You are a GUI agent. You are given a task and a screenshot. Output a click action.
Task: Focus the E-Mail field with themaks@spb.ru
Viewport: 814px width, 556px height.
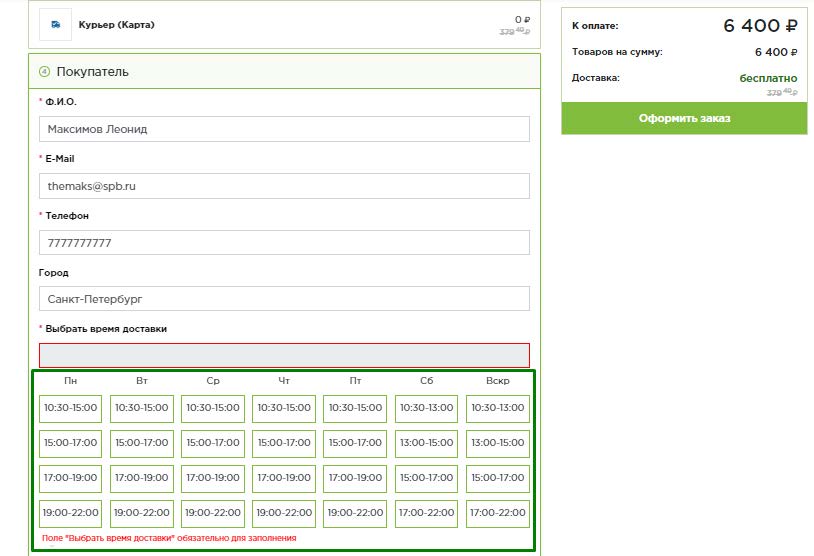point(284,186)
